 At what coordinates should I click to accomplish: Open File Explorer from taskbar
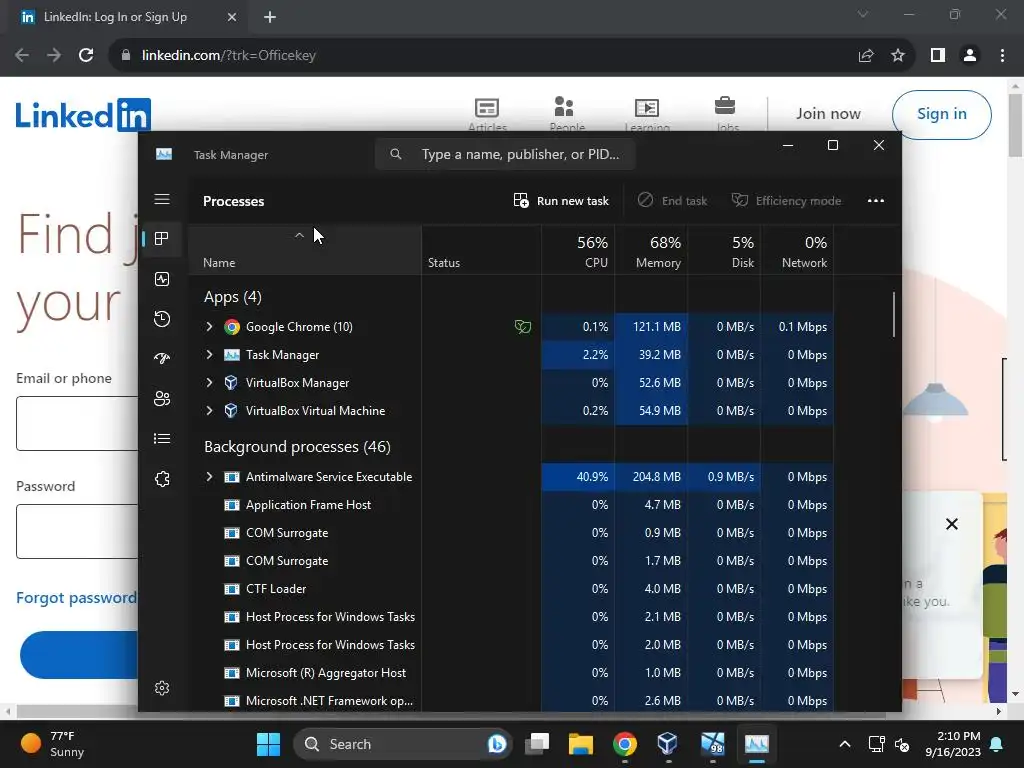tap(581, 744)
